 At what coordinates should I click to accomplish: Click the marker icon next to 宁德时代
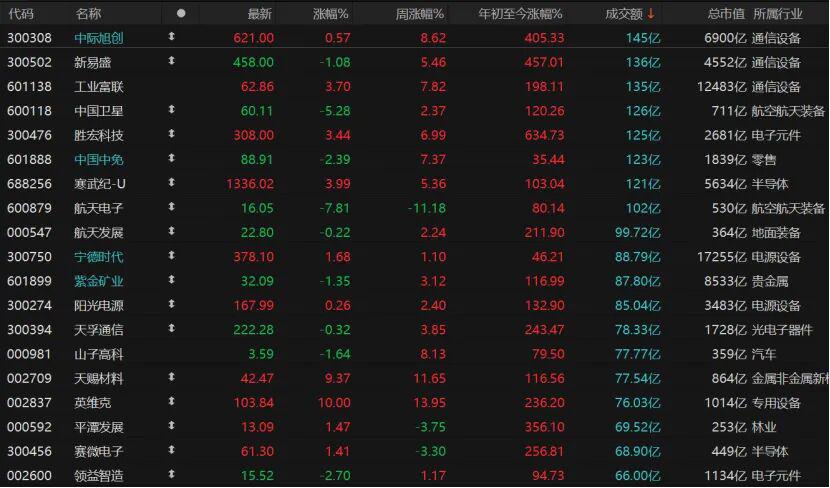point(171,256)
